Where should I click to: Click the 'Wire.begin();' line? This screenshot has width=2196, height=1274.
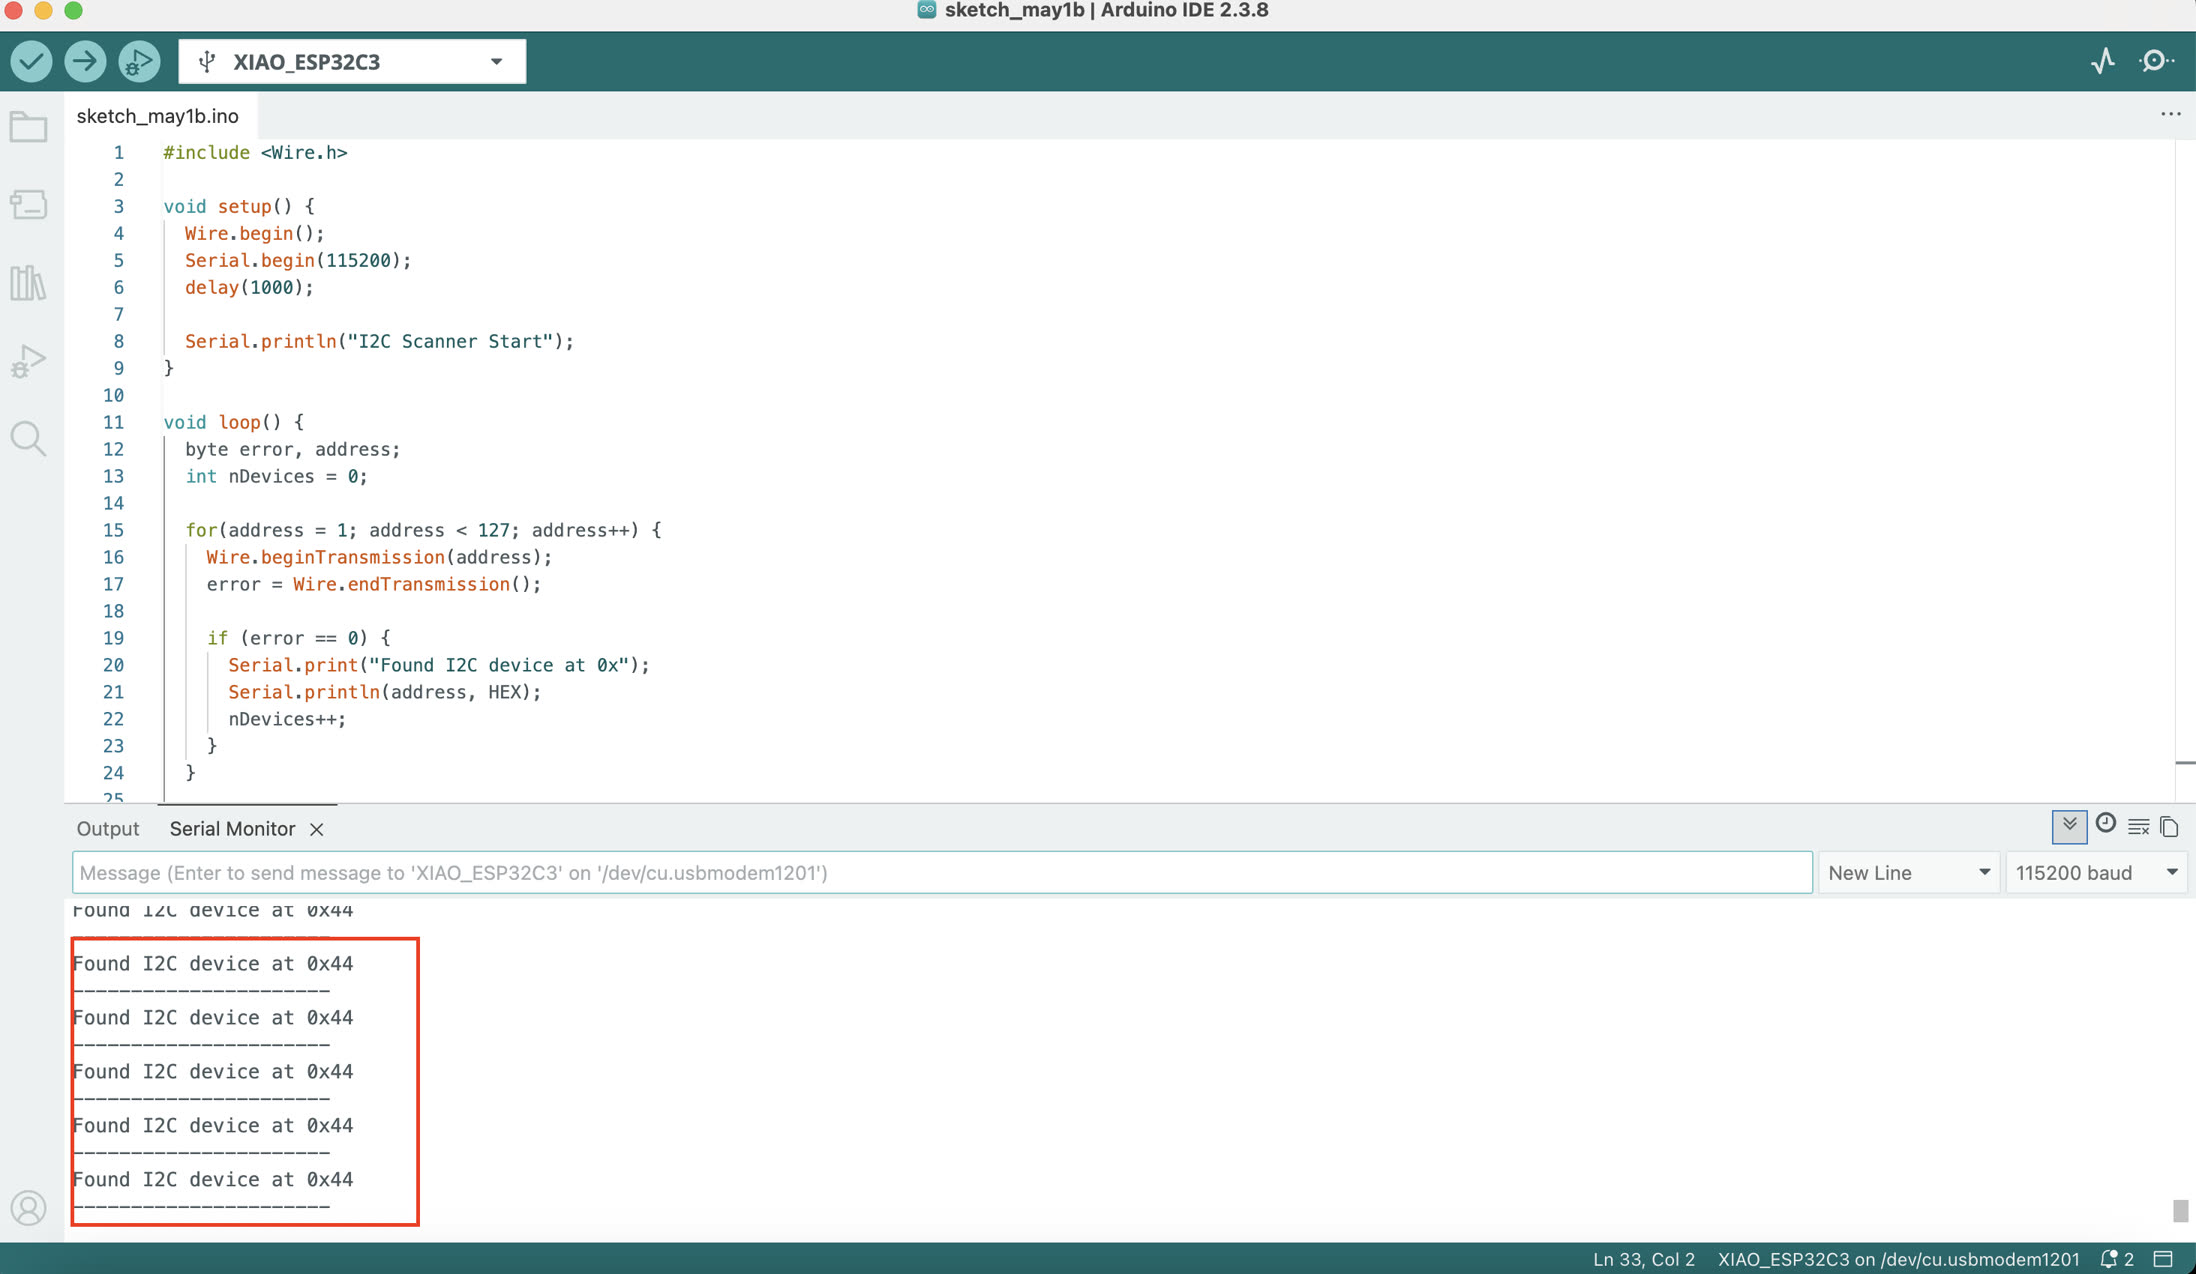pyautogui.click(x=254, y=233)
